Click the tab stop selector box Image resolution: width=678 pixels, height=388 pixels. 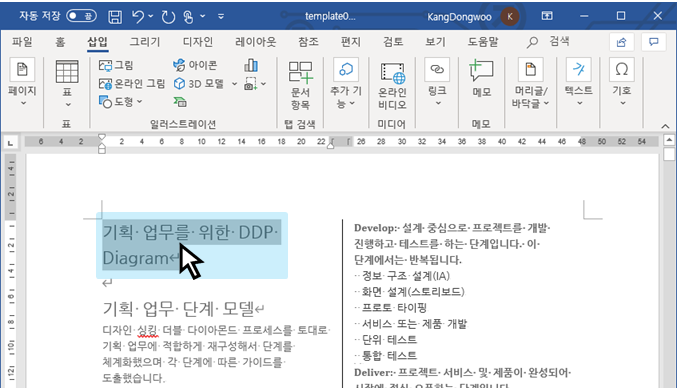(x=10, y=143)
